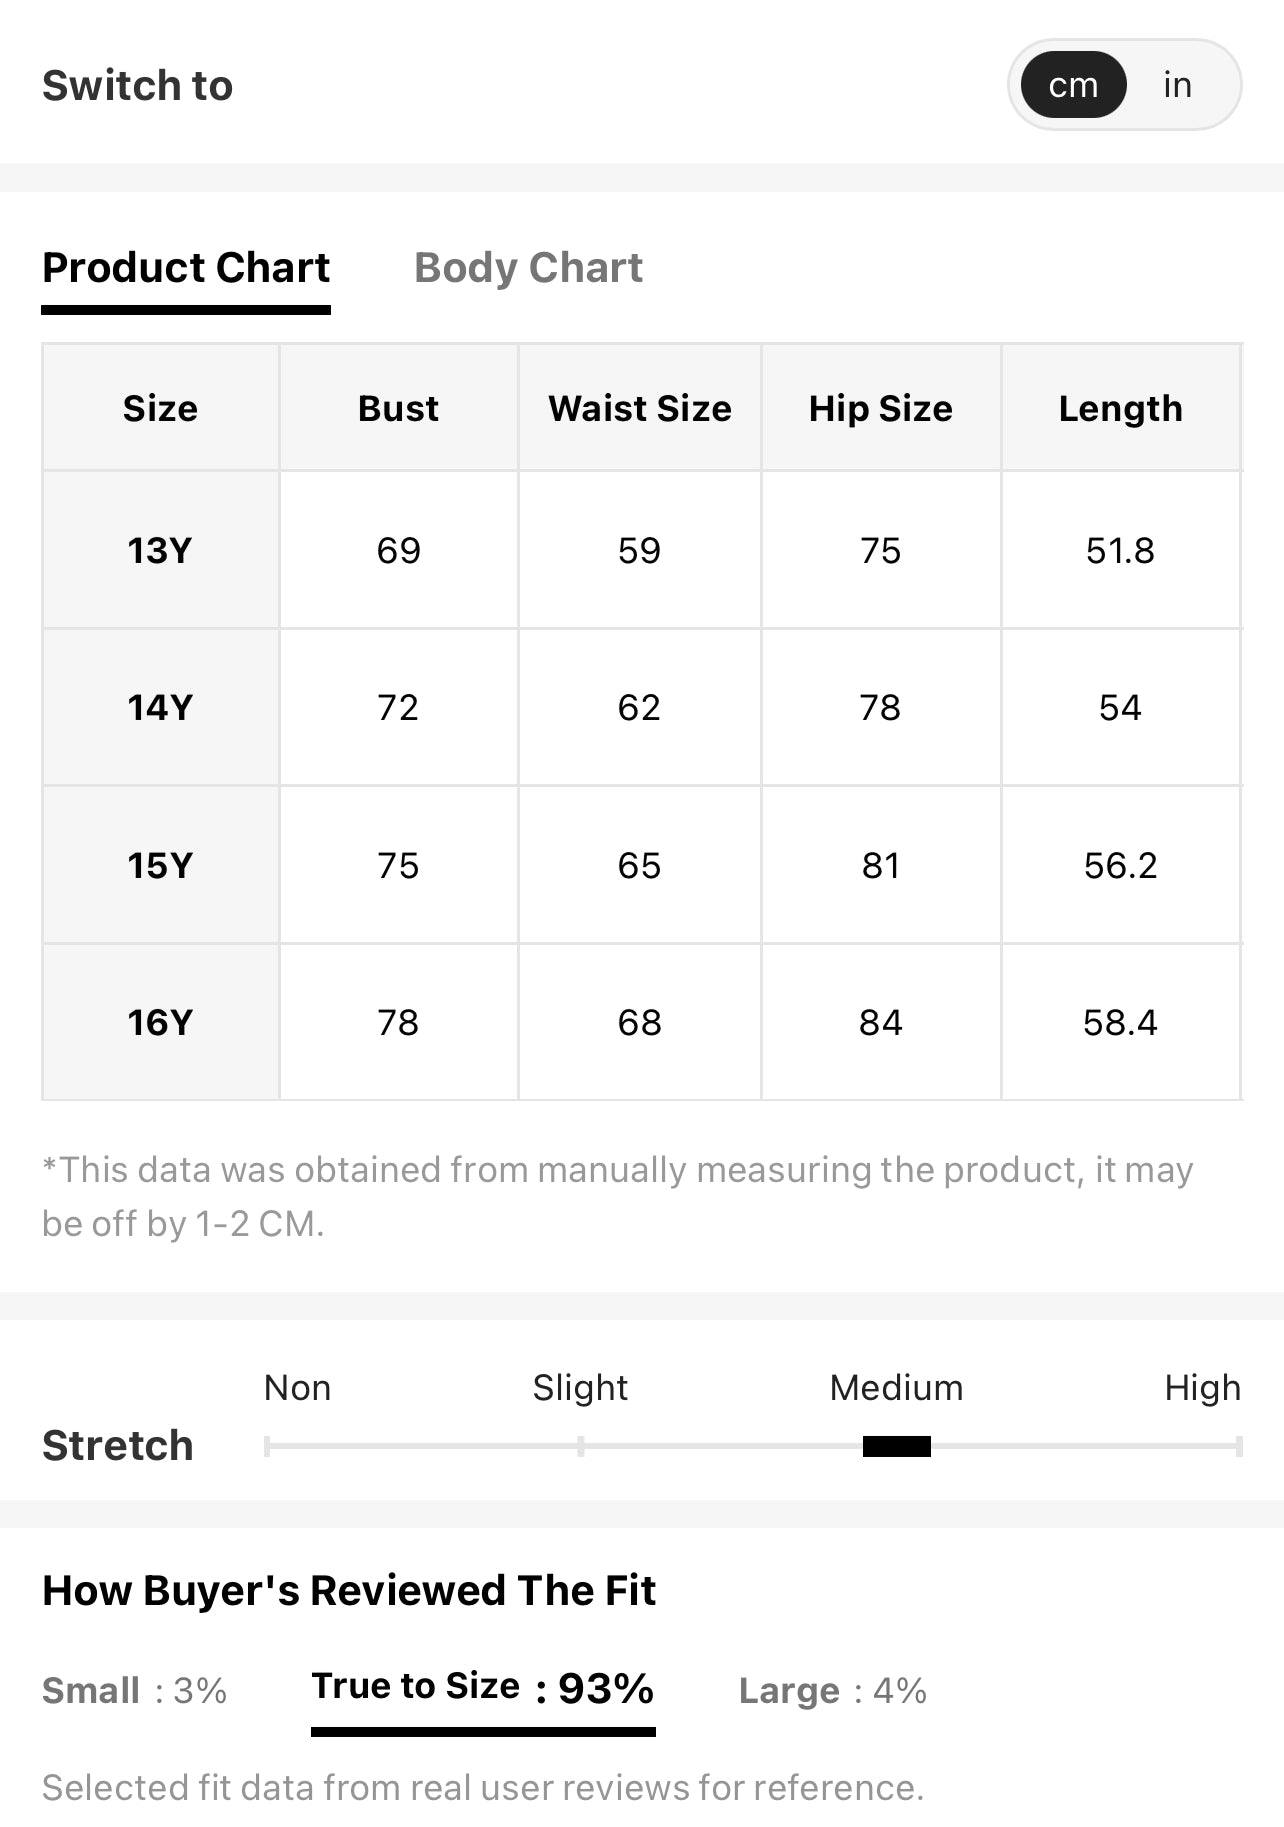
Task: Select the Large 4% fit rating
Action: coord(832,1691)
